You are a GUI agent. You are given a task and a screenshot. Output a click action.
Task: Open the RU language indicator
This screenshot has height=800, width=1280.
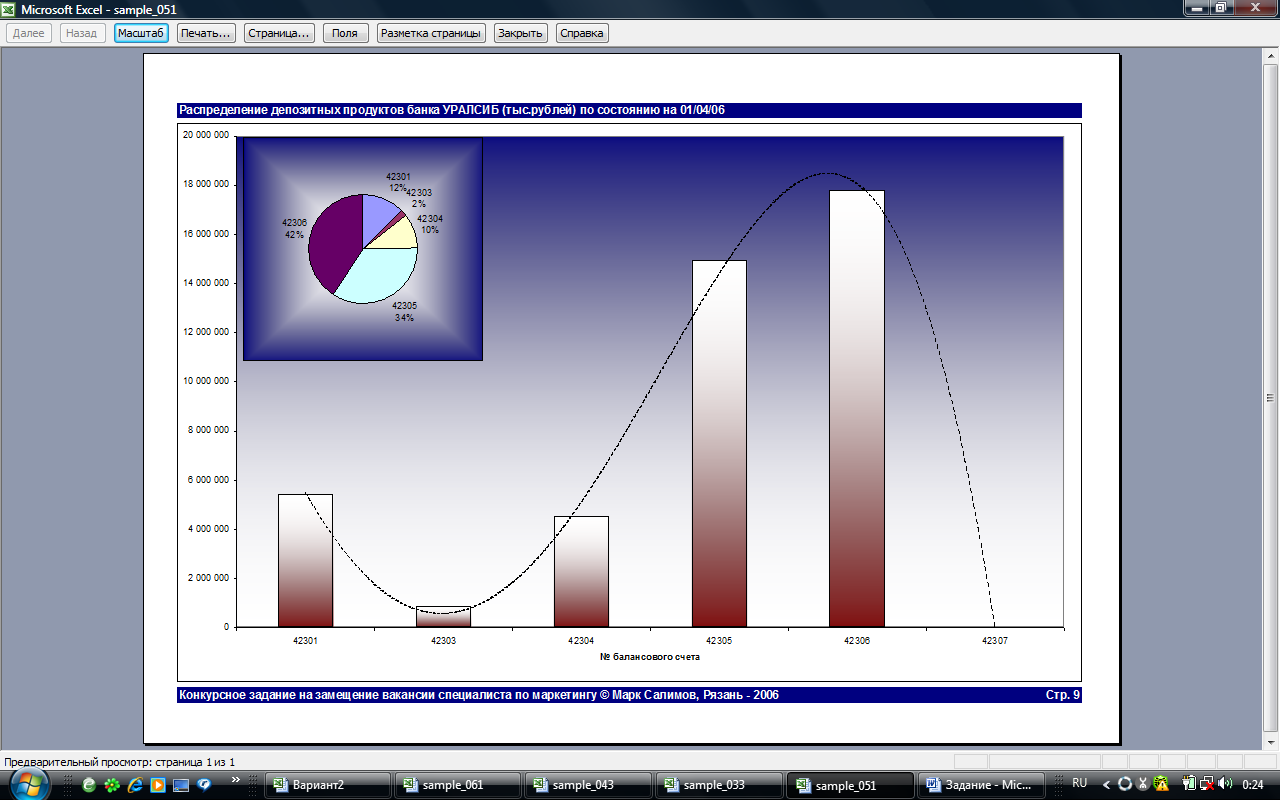pos(1079,784)
